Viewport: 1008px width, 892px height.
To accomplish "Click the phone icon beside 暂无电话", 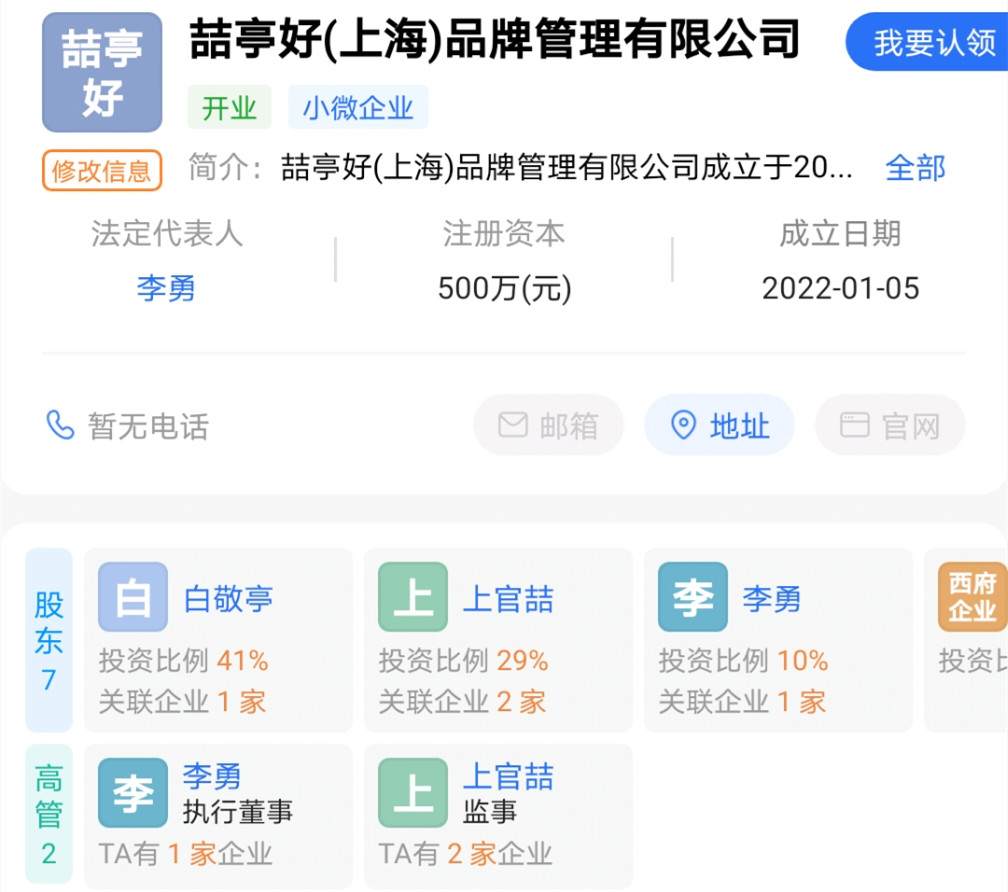I will point(62,425).
